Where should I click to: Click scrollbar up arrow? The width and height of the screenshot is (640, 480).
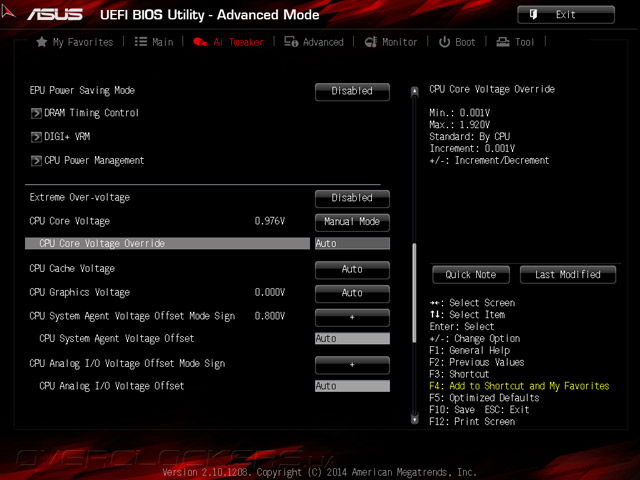pos(415,91)
